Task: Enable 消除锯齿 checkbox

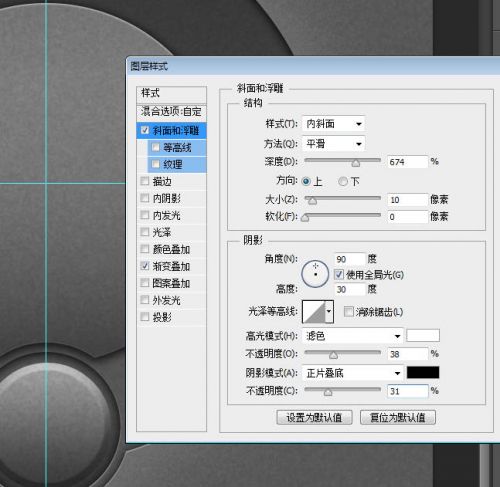Action: (x=348, y=312)
